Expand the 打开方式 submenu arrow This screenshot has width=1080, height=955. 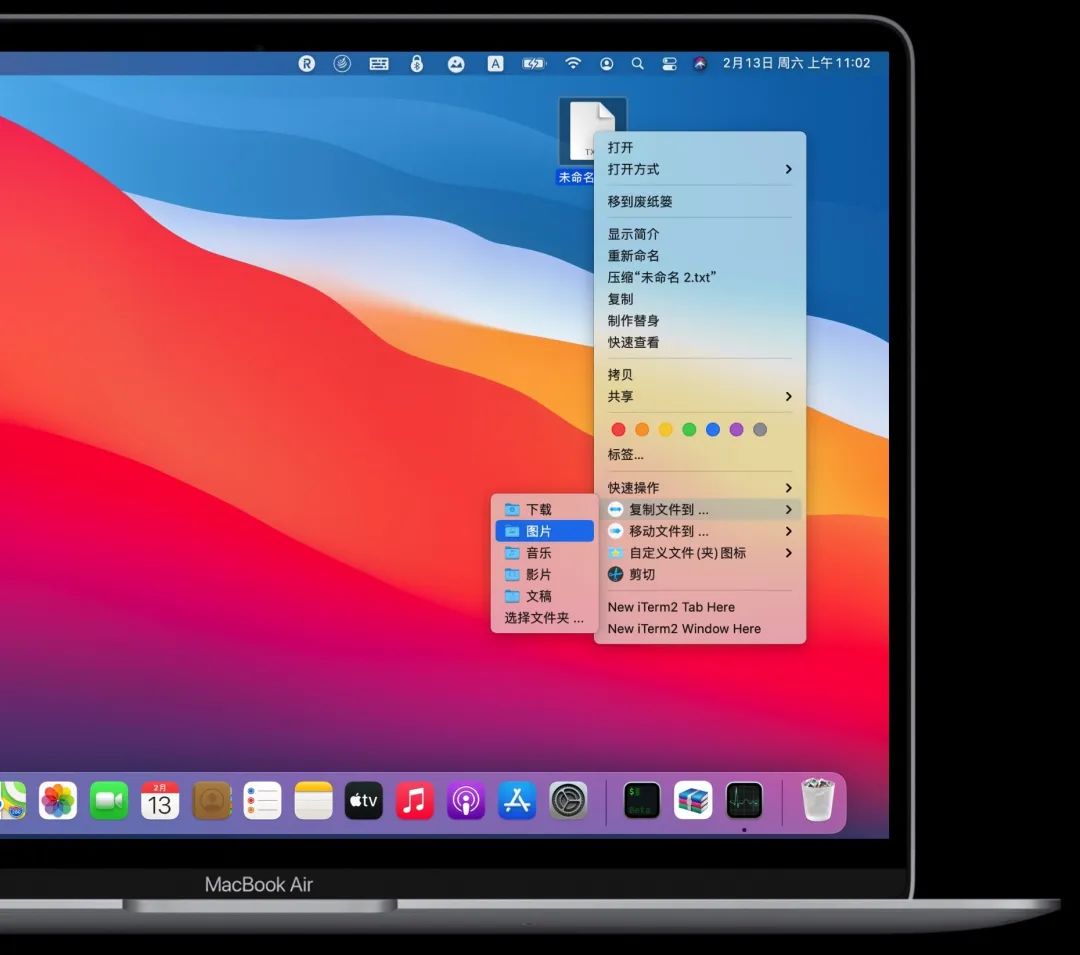[789, 169]
